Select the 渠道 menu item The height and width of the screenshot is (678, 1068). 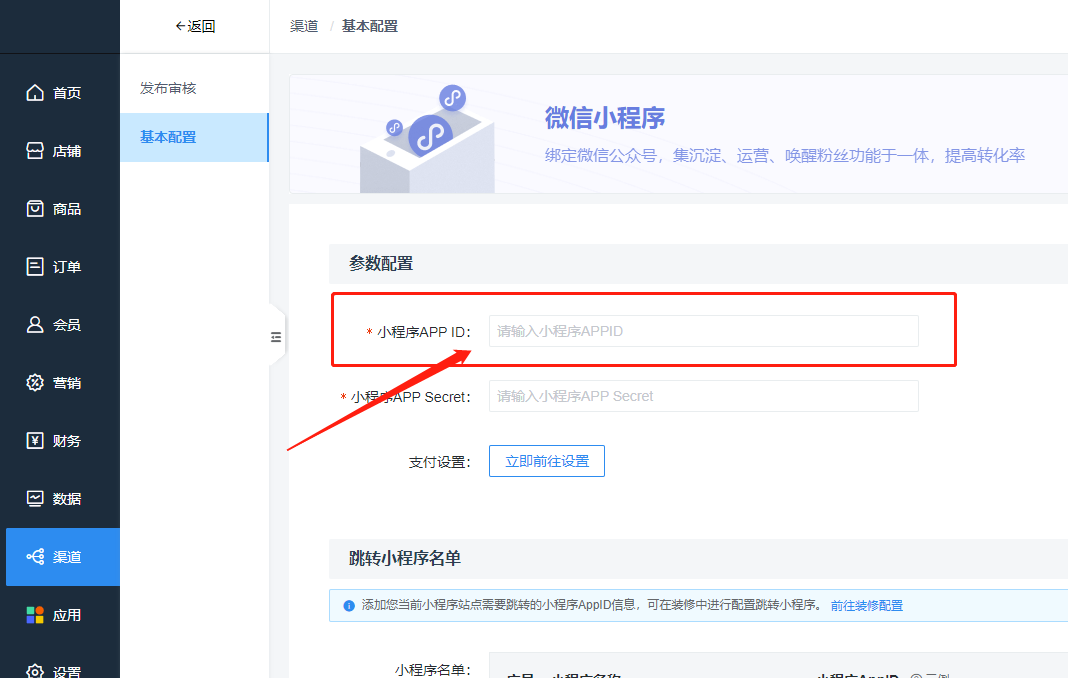(63, 557)
